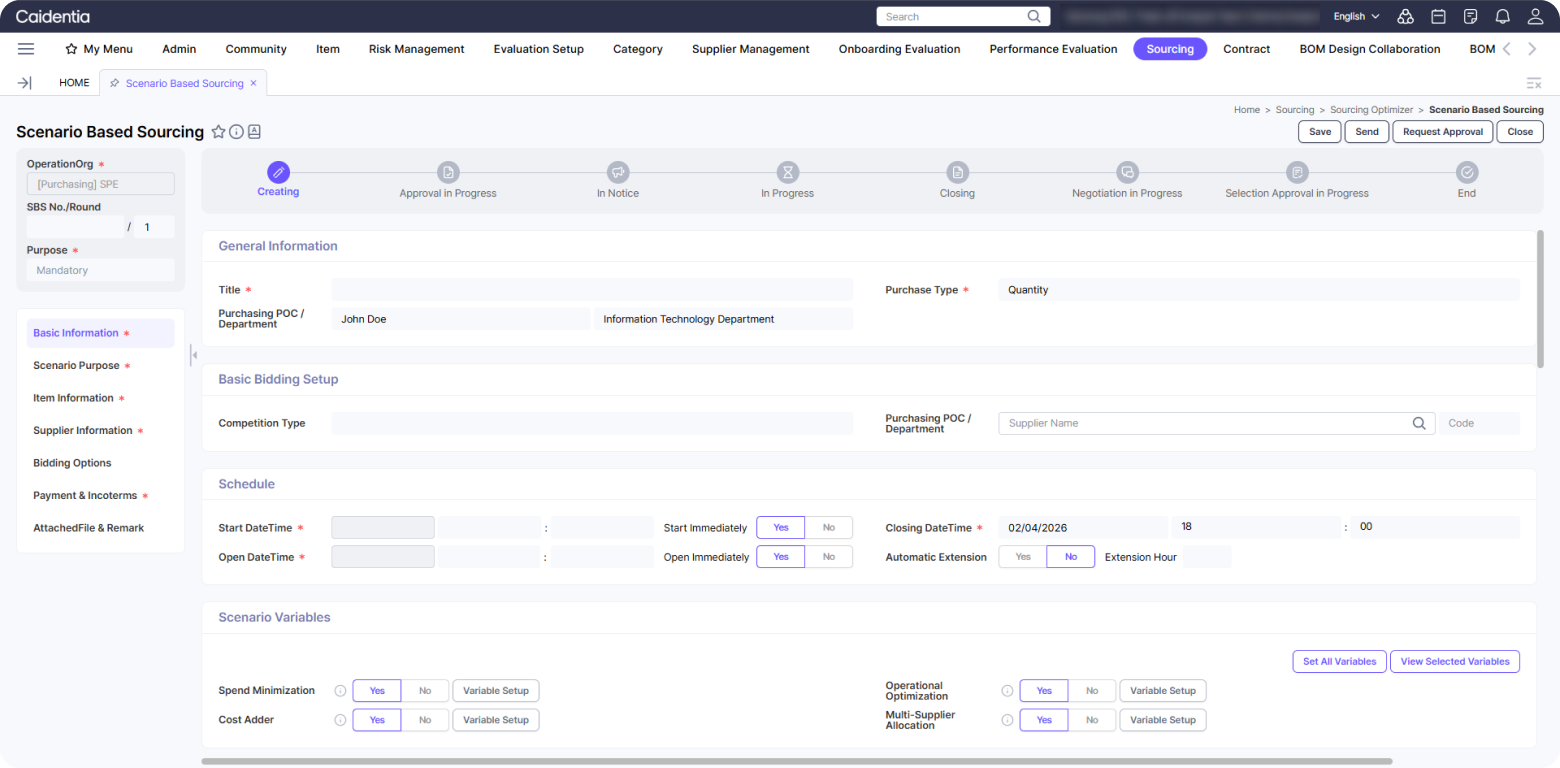Click Spend Minimization info icon
Viewport: 1560px width, 768px height.
[340, 691]
